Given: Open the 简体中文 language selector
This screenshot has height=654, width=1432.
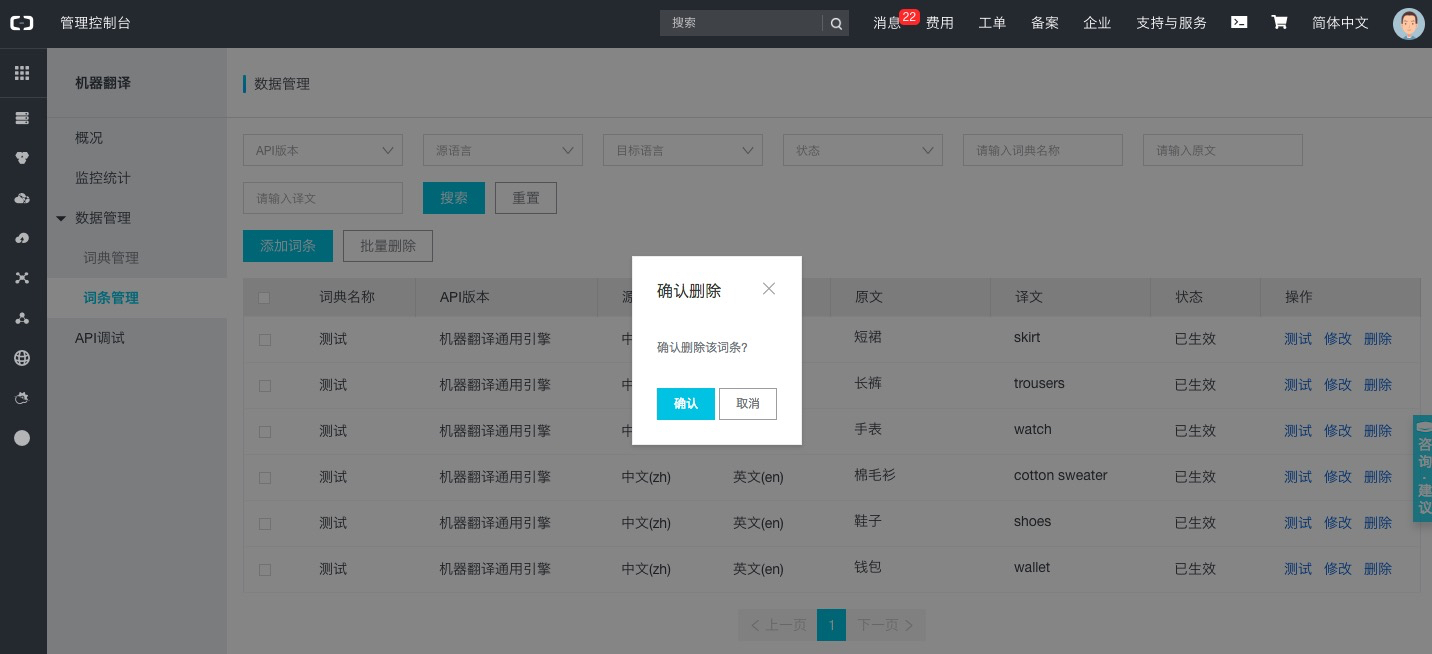Looking at the screenshot, I should [x=1340, y=23].
